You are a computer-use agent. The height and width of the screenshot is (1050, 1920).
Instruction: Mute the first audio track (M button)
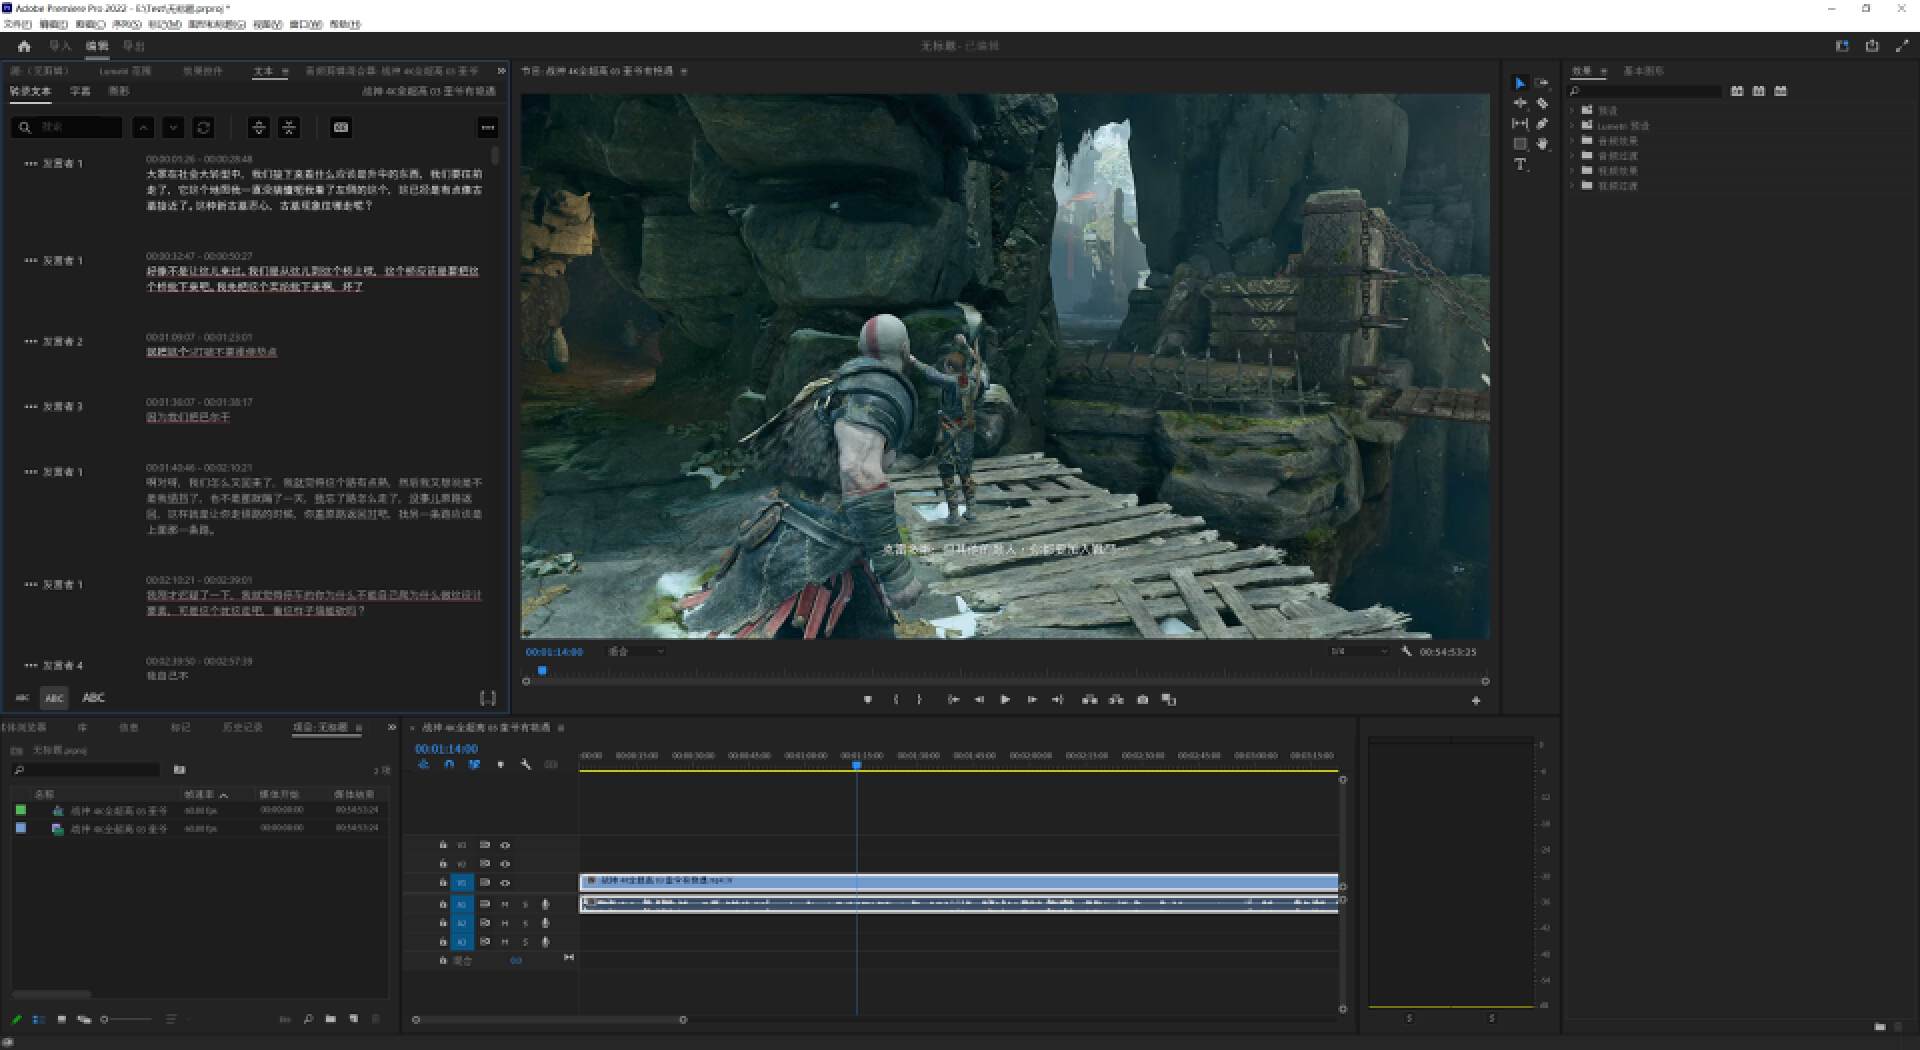505,904
